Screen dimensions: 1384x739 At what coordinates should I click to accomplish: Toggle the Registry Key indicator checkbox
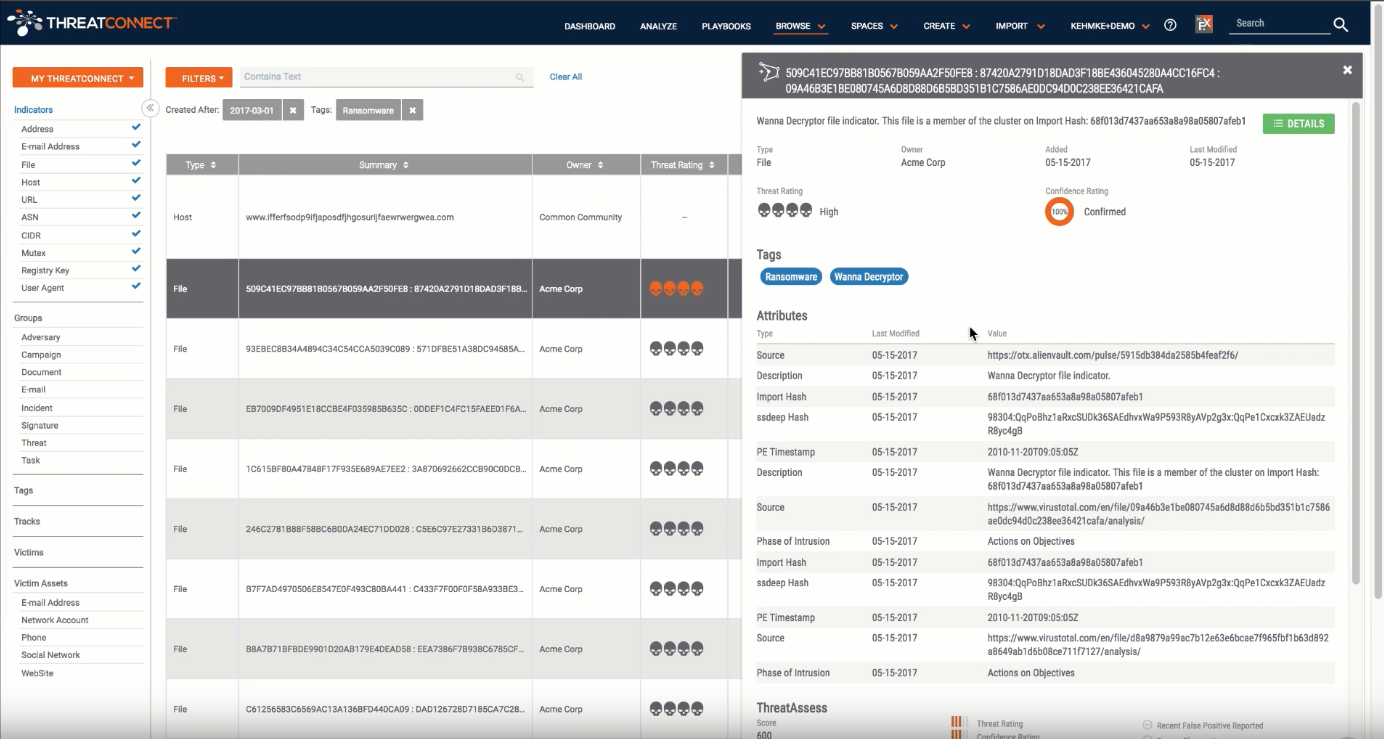click(136, 269)
